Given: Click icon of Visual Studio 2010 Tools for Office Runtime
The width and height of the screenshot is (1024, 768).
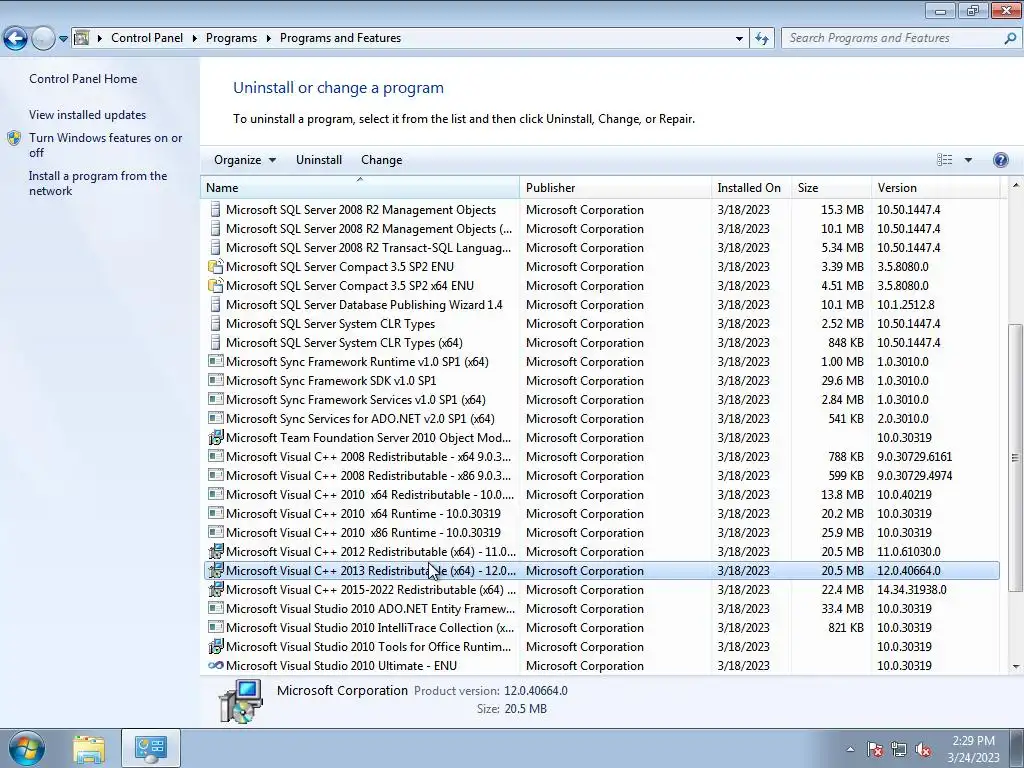Looking at the screenshot, I should click(216, 646).
